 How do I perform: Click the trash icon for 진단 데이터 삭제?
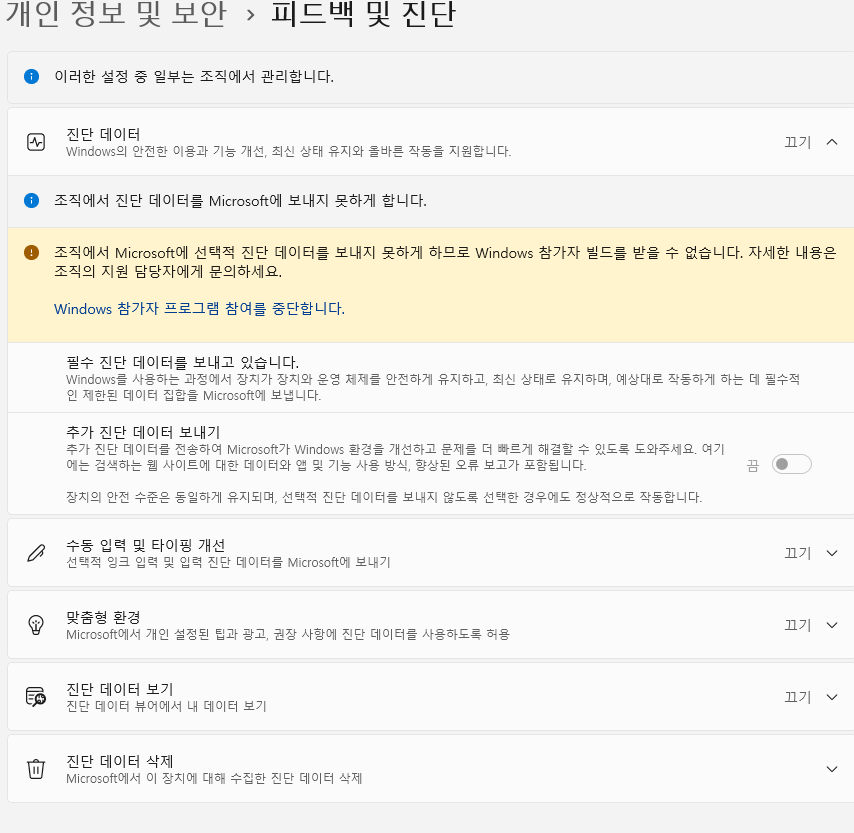pos(36,769)
